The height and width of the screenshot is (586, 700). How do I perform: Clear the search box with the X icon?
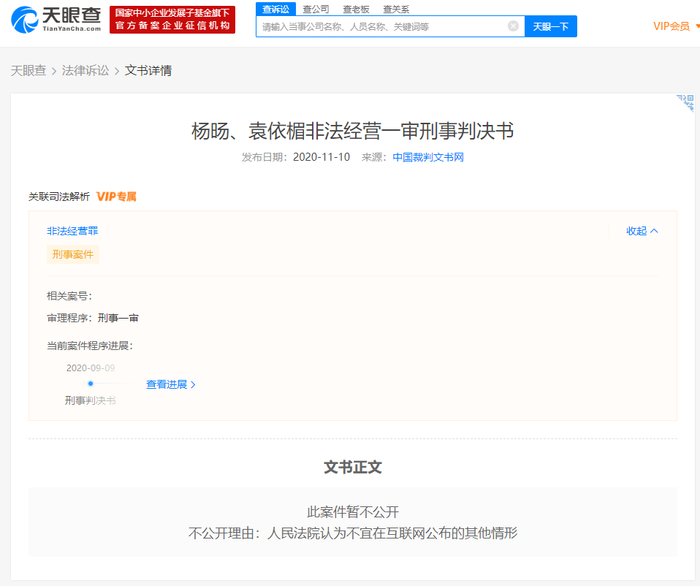[513, 27]
